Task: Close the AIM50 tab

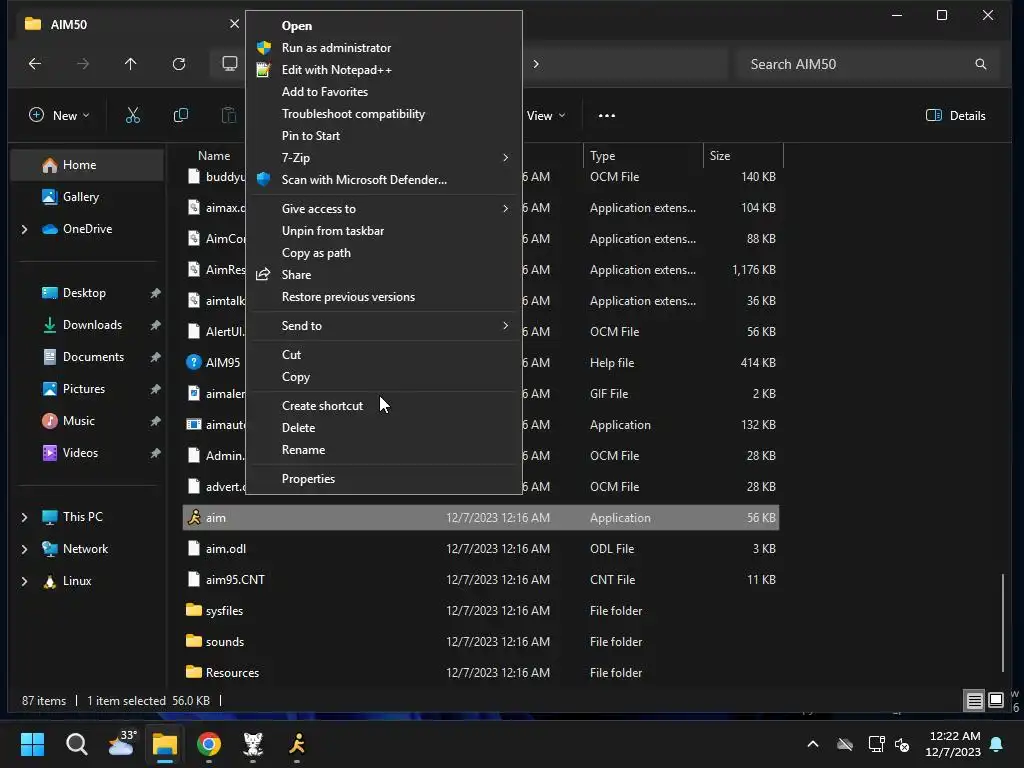Action: click(234, 24)
